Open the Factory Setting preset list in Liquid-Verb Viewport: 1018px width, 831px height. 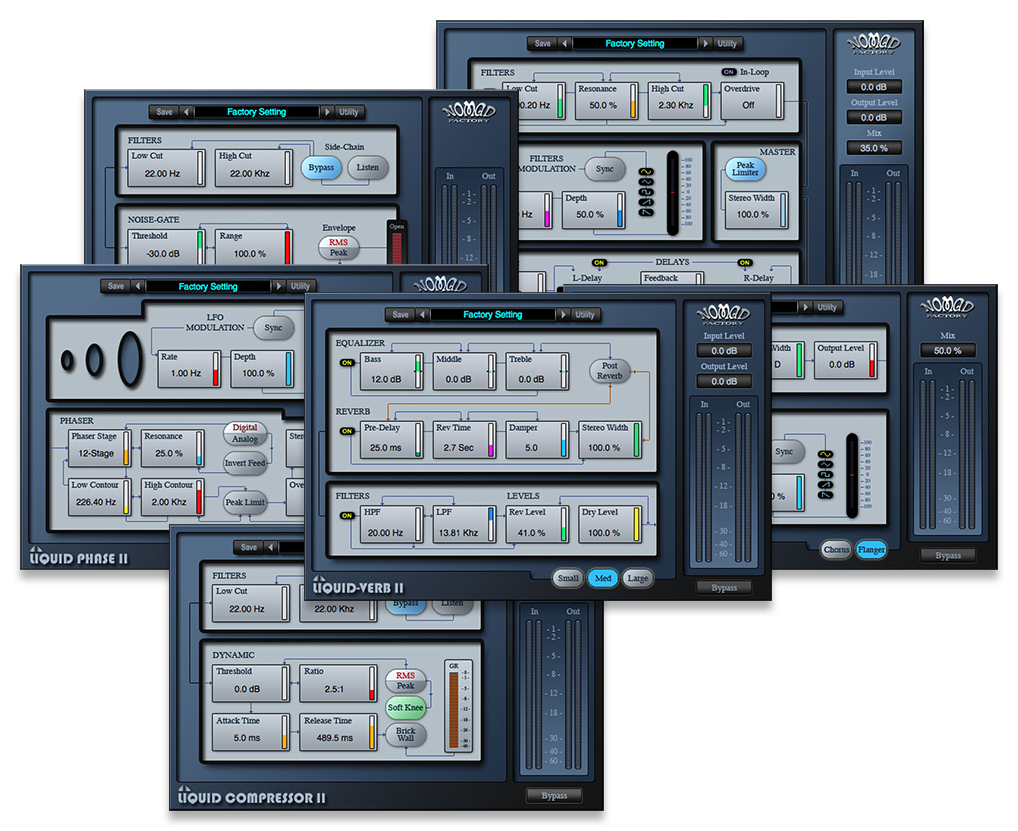(492, 315)
